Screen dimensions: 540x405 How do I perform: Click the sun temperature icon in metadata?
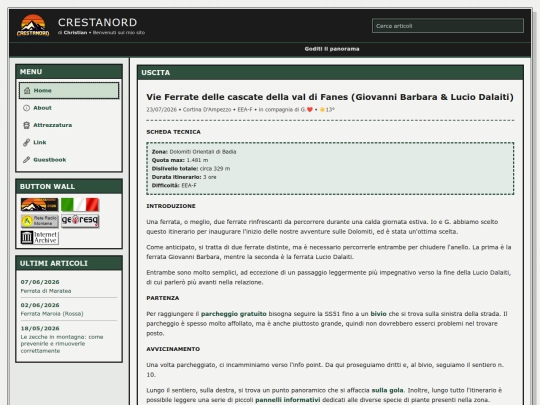(322, 110)
